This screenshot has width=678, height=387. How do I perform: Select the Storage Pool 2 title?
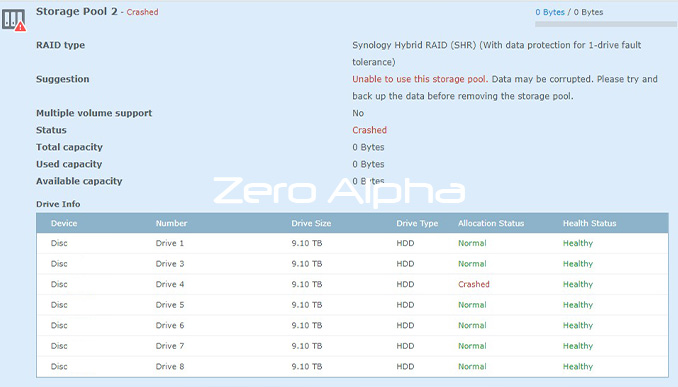tap(77, 12)
